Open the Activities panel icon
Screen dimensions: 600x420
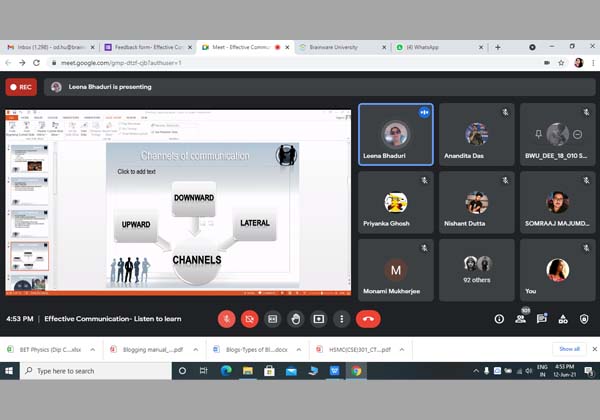point(563,319)
